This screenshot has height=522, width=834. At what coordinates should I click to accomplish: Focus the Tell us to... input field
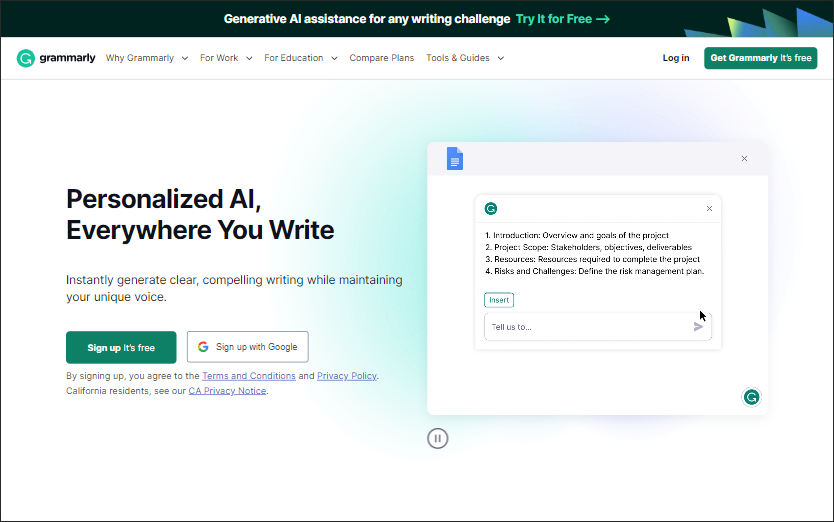pos(598,327)
